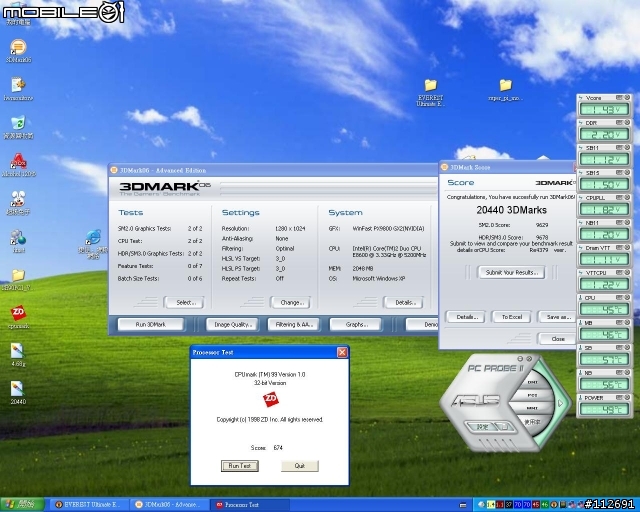Click the SB temperature 57°C readout
640x512 pixels.
click(604, 360)
